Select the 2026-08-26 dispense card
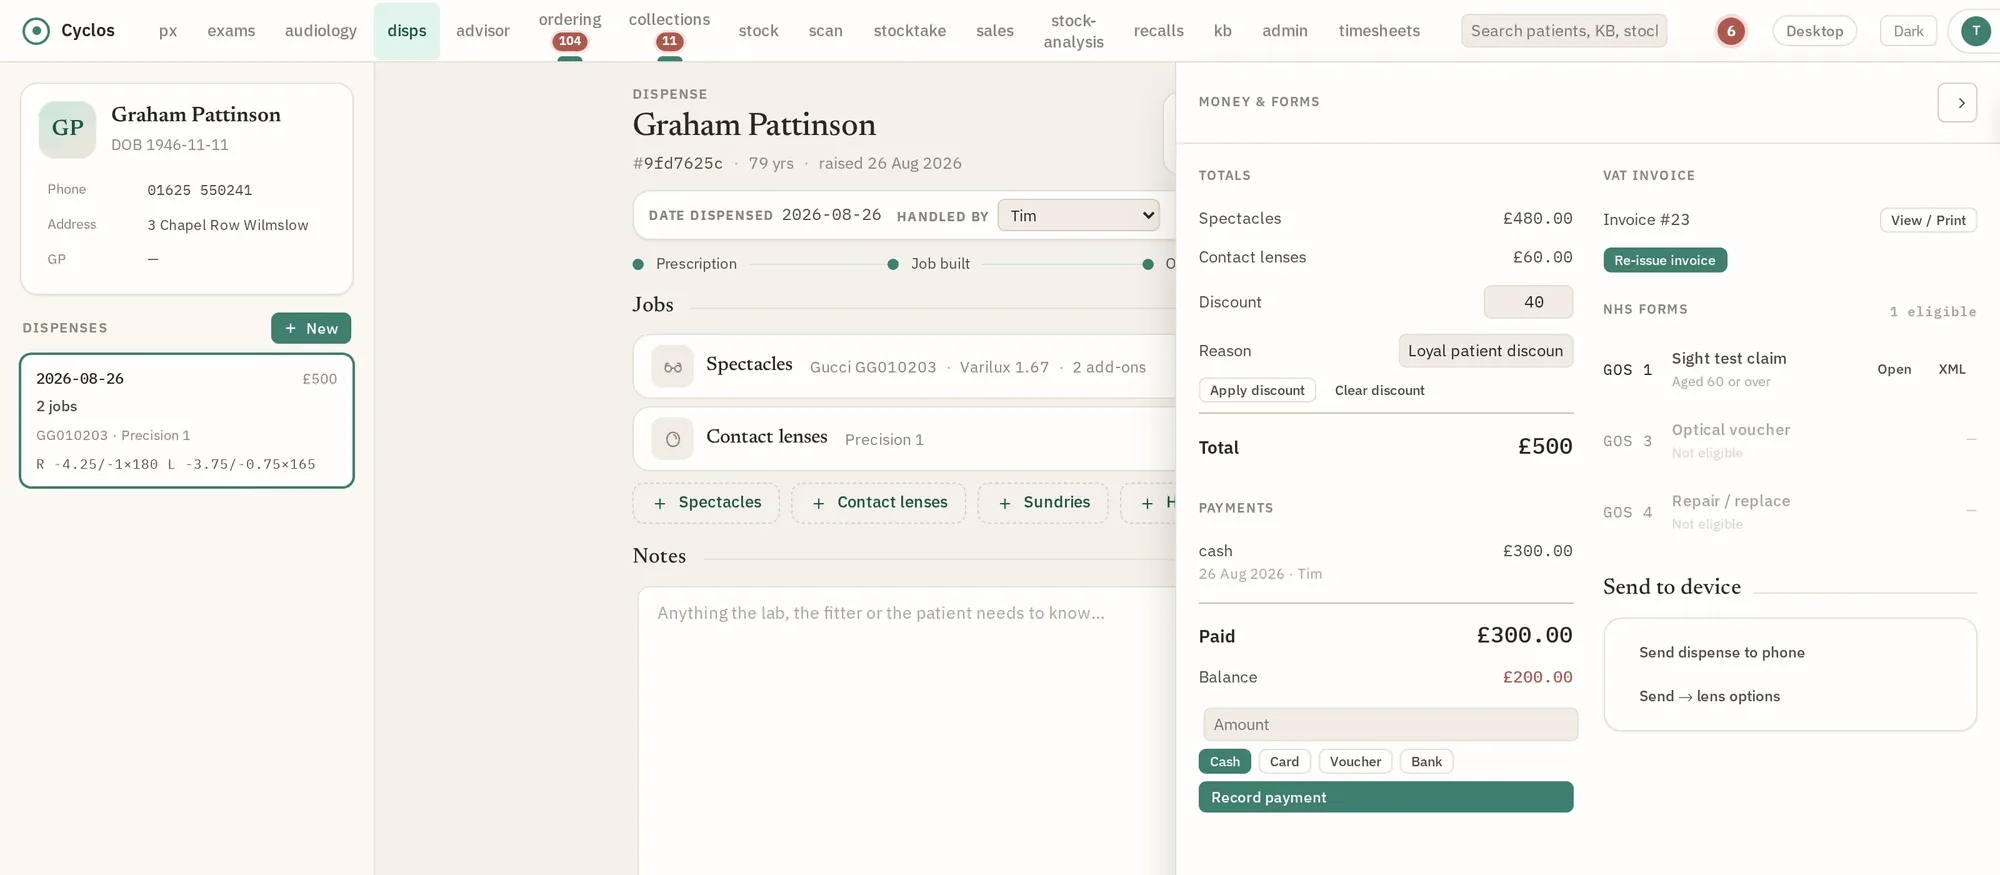Image resolution: width=2000 pixels, height=875 pixels. (187, 420)
